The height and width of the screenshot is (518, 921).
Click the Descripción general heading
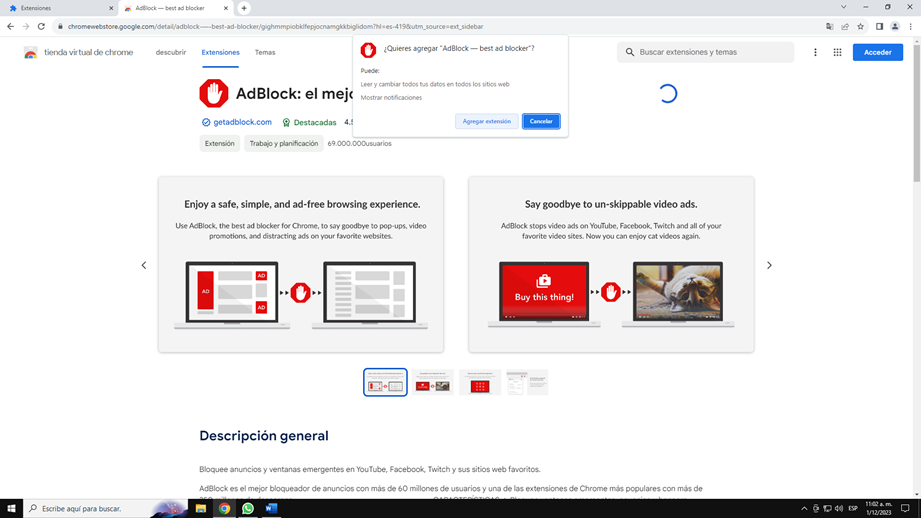pyautogui.click(x=264, y=436)
